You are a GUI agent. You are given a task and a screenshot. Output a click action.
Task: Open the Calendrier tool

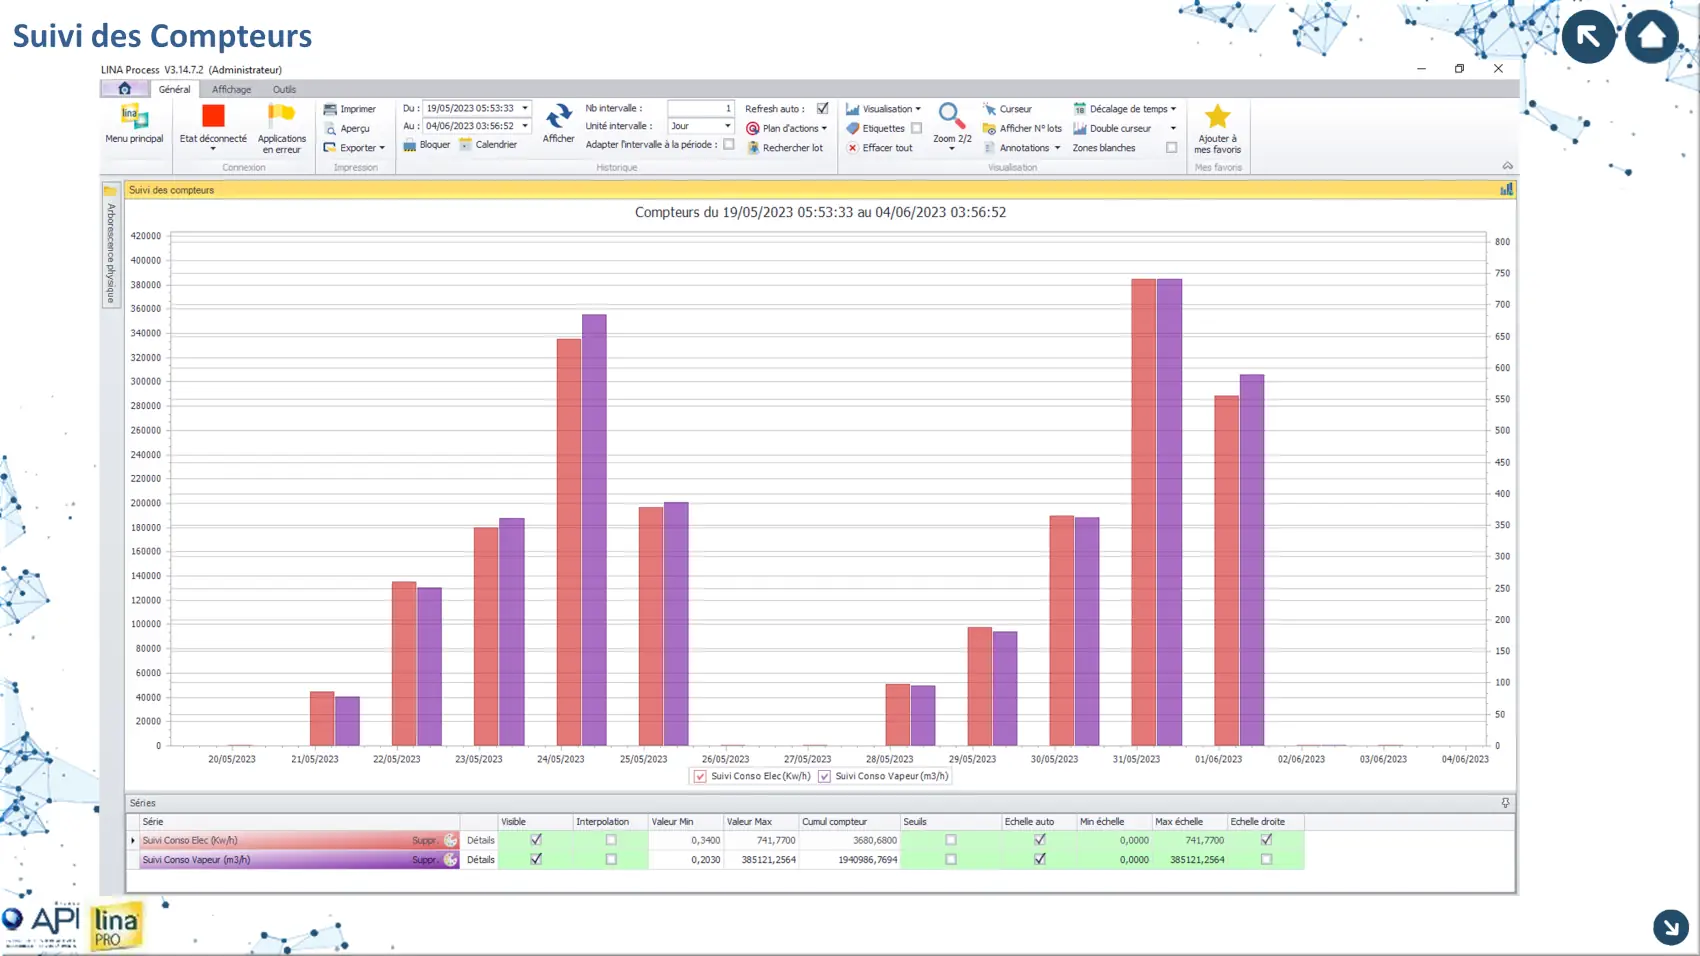click(488, 145)
